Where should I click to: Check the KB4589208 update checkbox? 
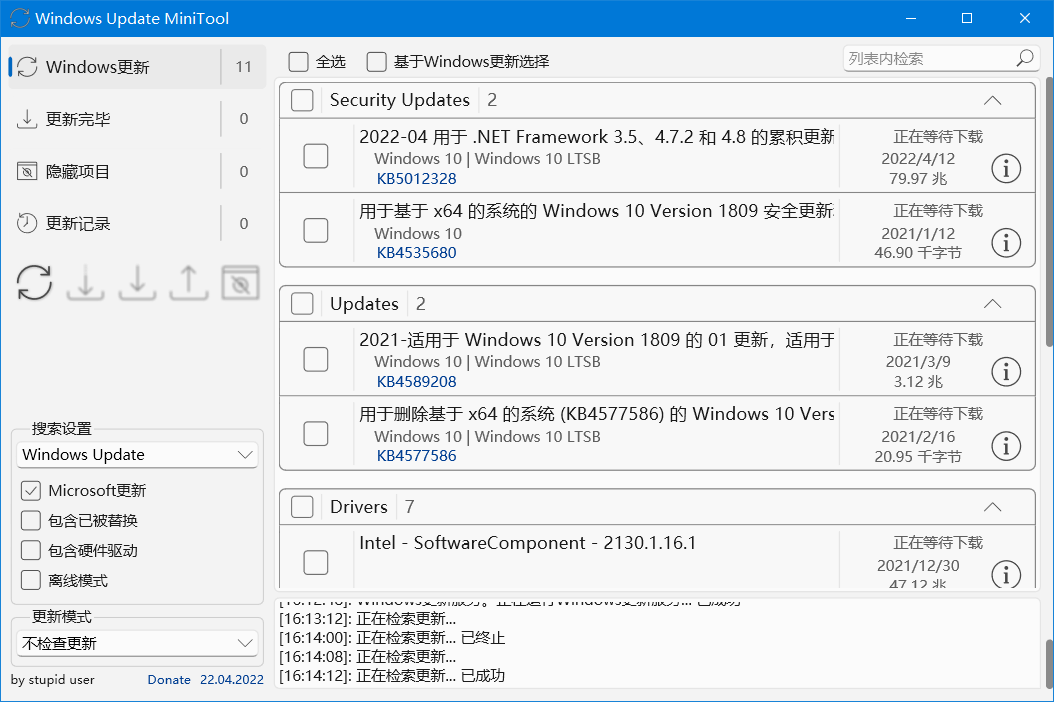click(316, 359)
